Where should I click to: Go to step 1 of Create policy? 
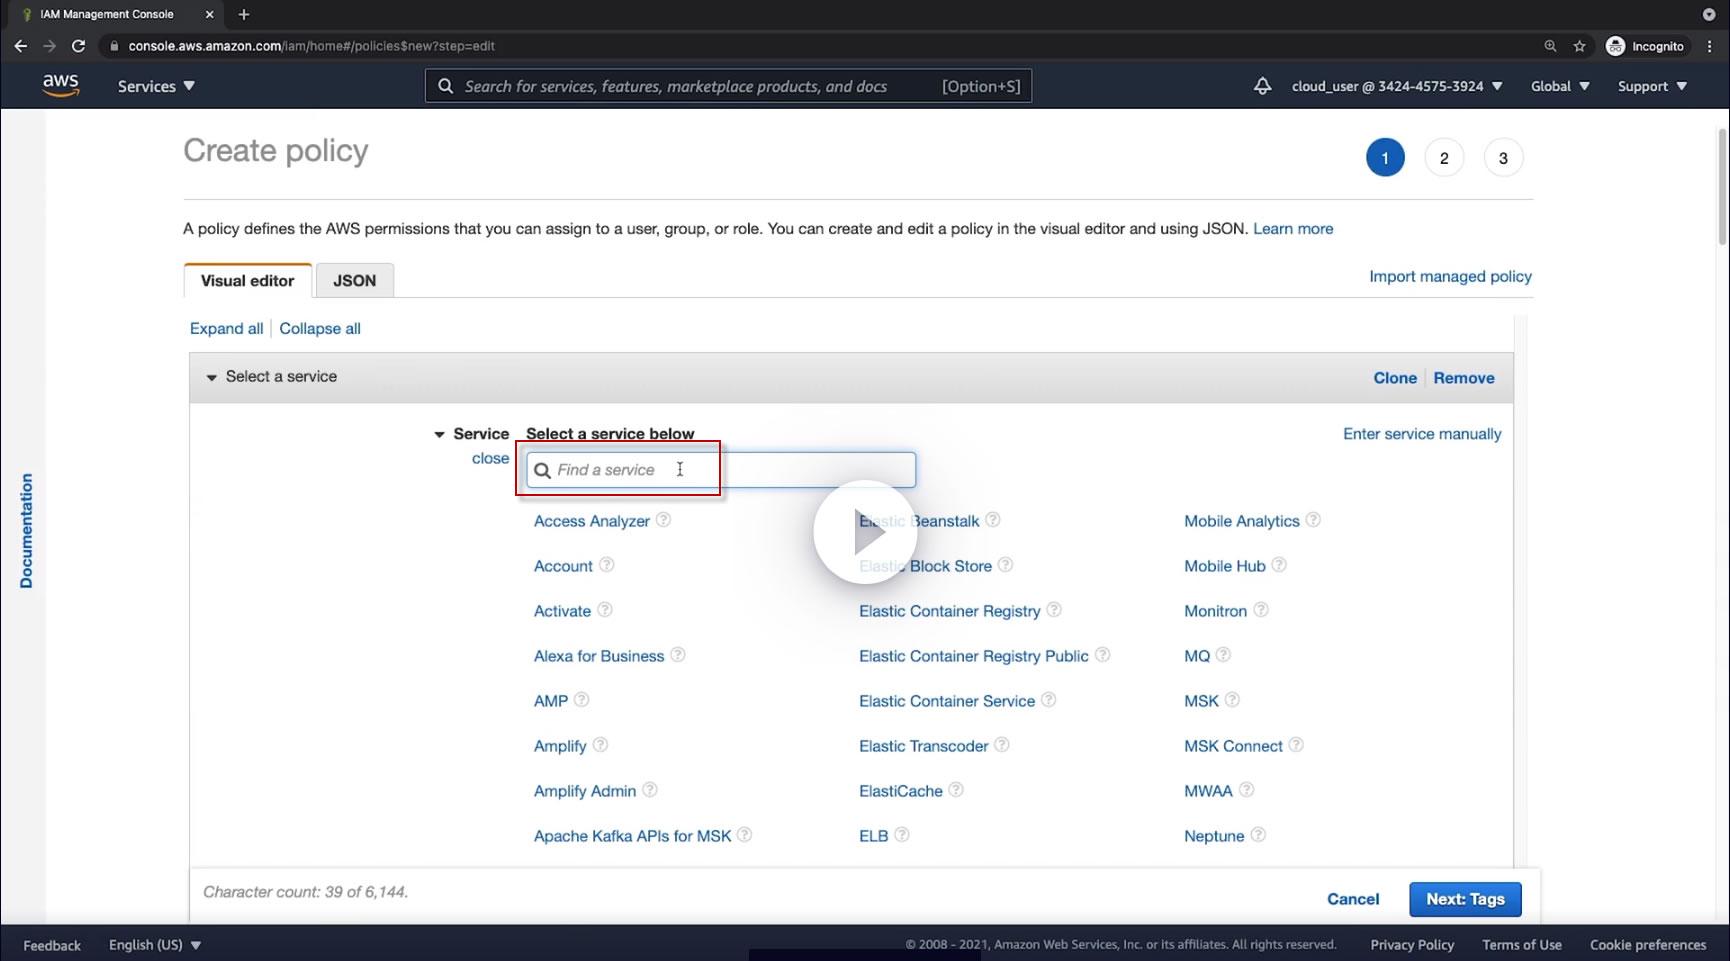(x=1385, y=158)
